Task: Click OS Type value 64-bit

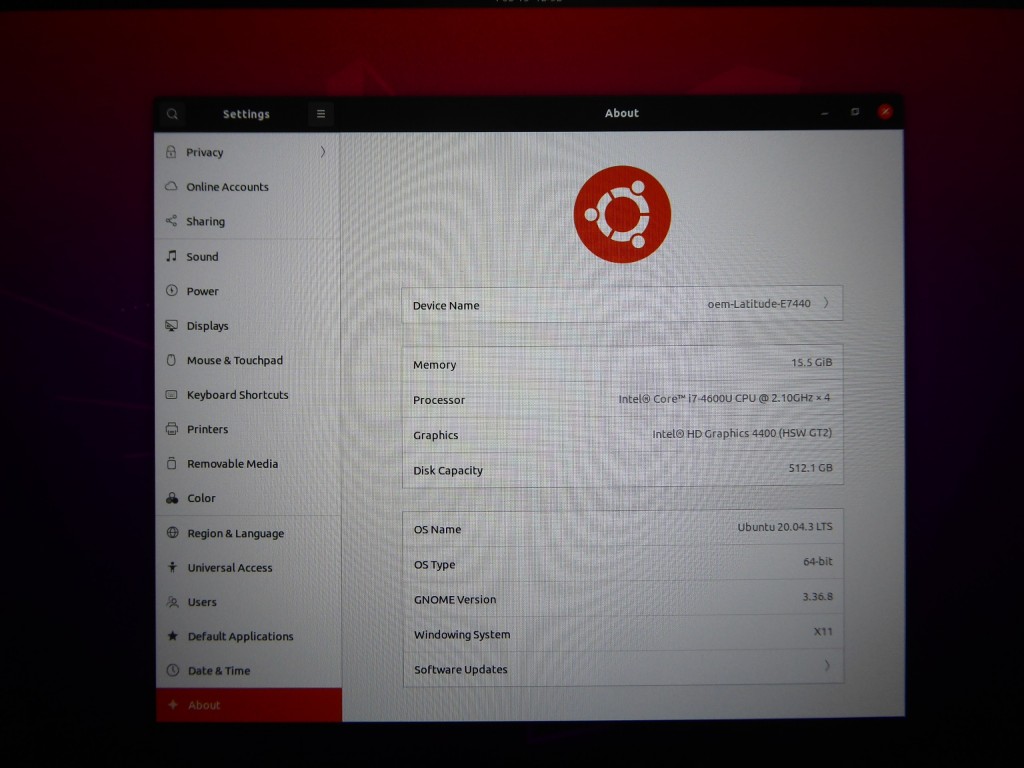Action: [818, 561]
